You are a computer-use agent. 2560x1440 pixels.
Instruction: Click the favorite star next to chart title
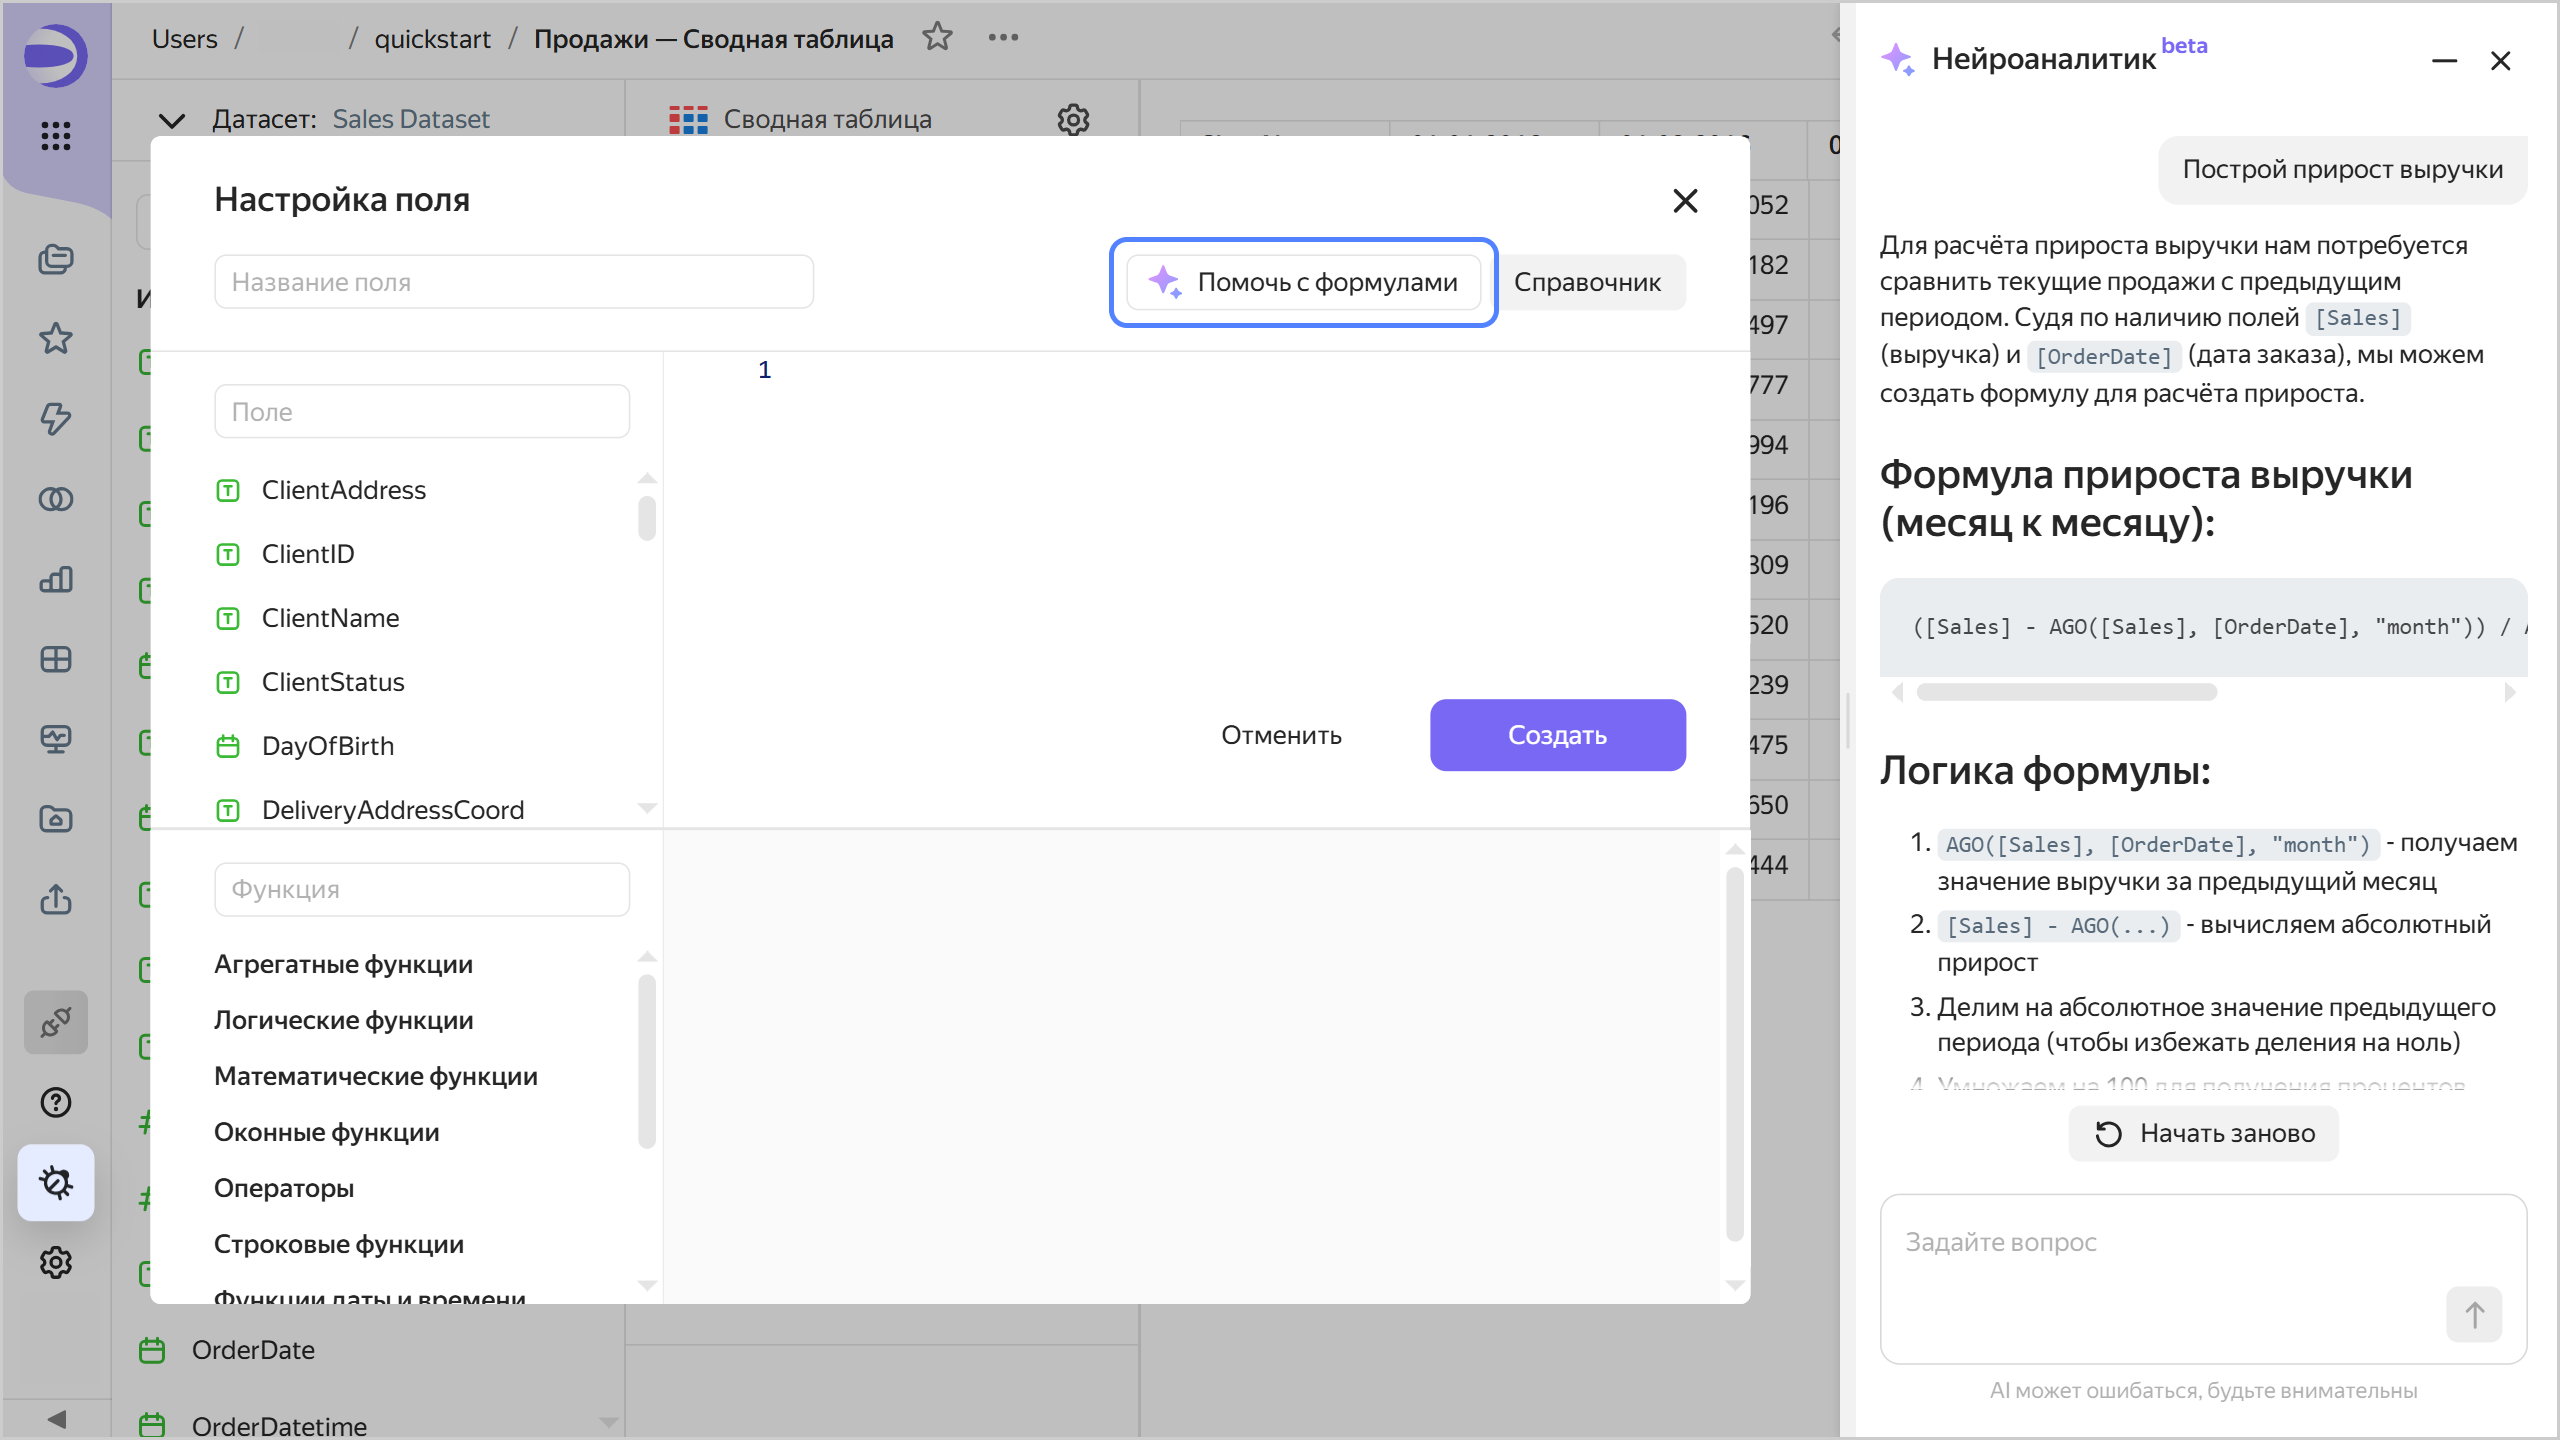937,38
